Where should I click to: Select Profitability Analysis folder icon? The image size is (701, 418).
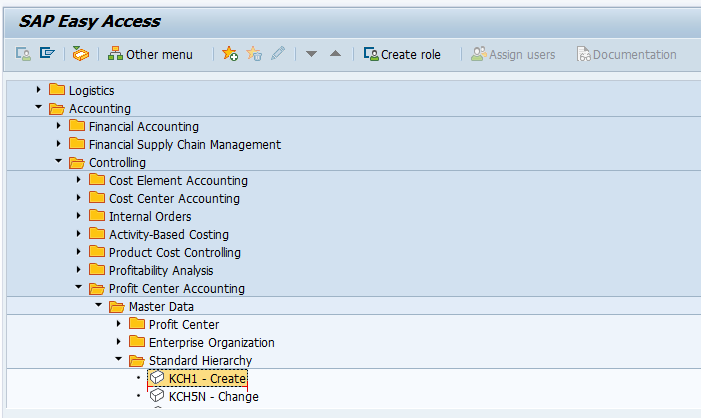[97, 270]
